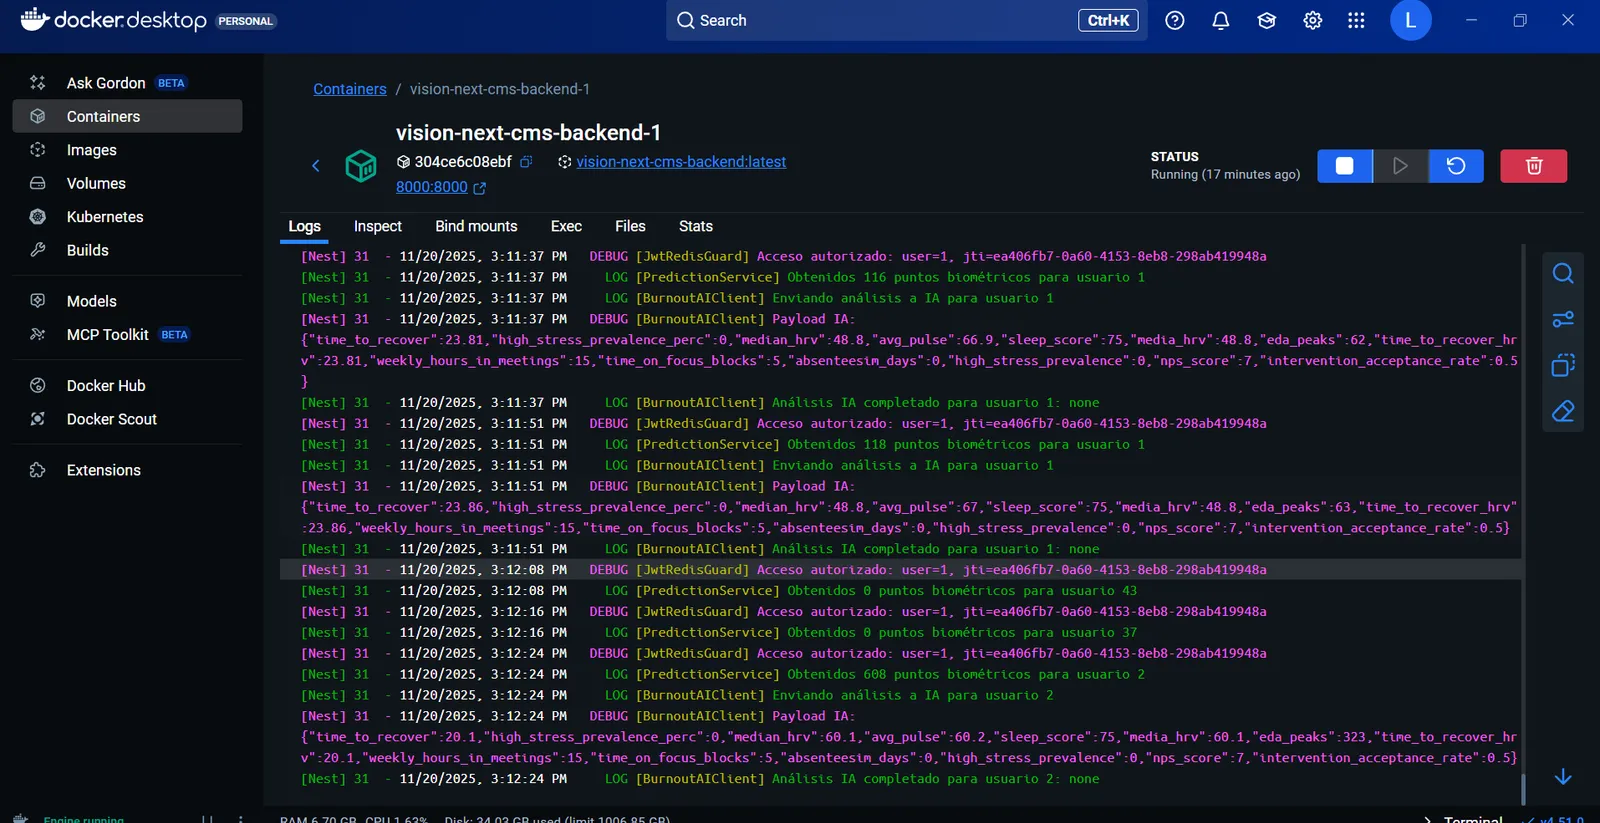Image resolution: width=1600 pixels, height=823 pixels.
Task: Open the Kubernetes section
Action: 127,217
